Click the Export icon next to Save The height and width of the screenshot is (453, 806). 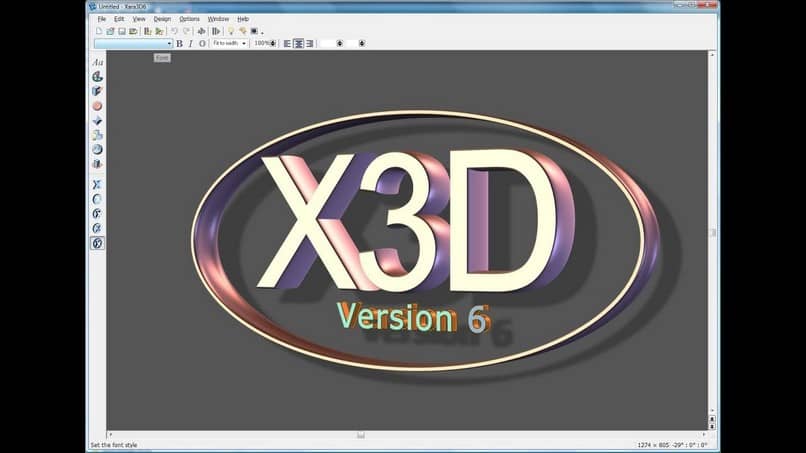pyautogui.click(x=133, y=31)
